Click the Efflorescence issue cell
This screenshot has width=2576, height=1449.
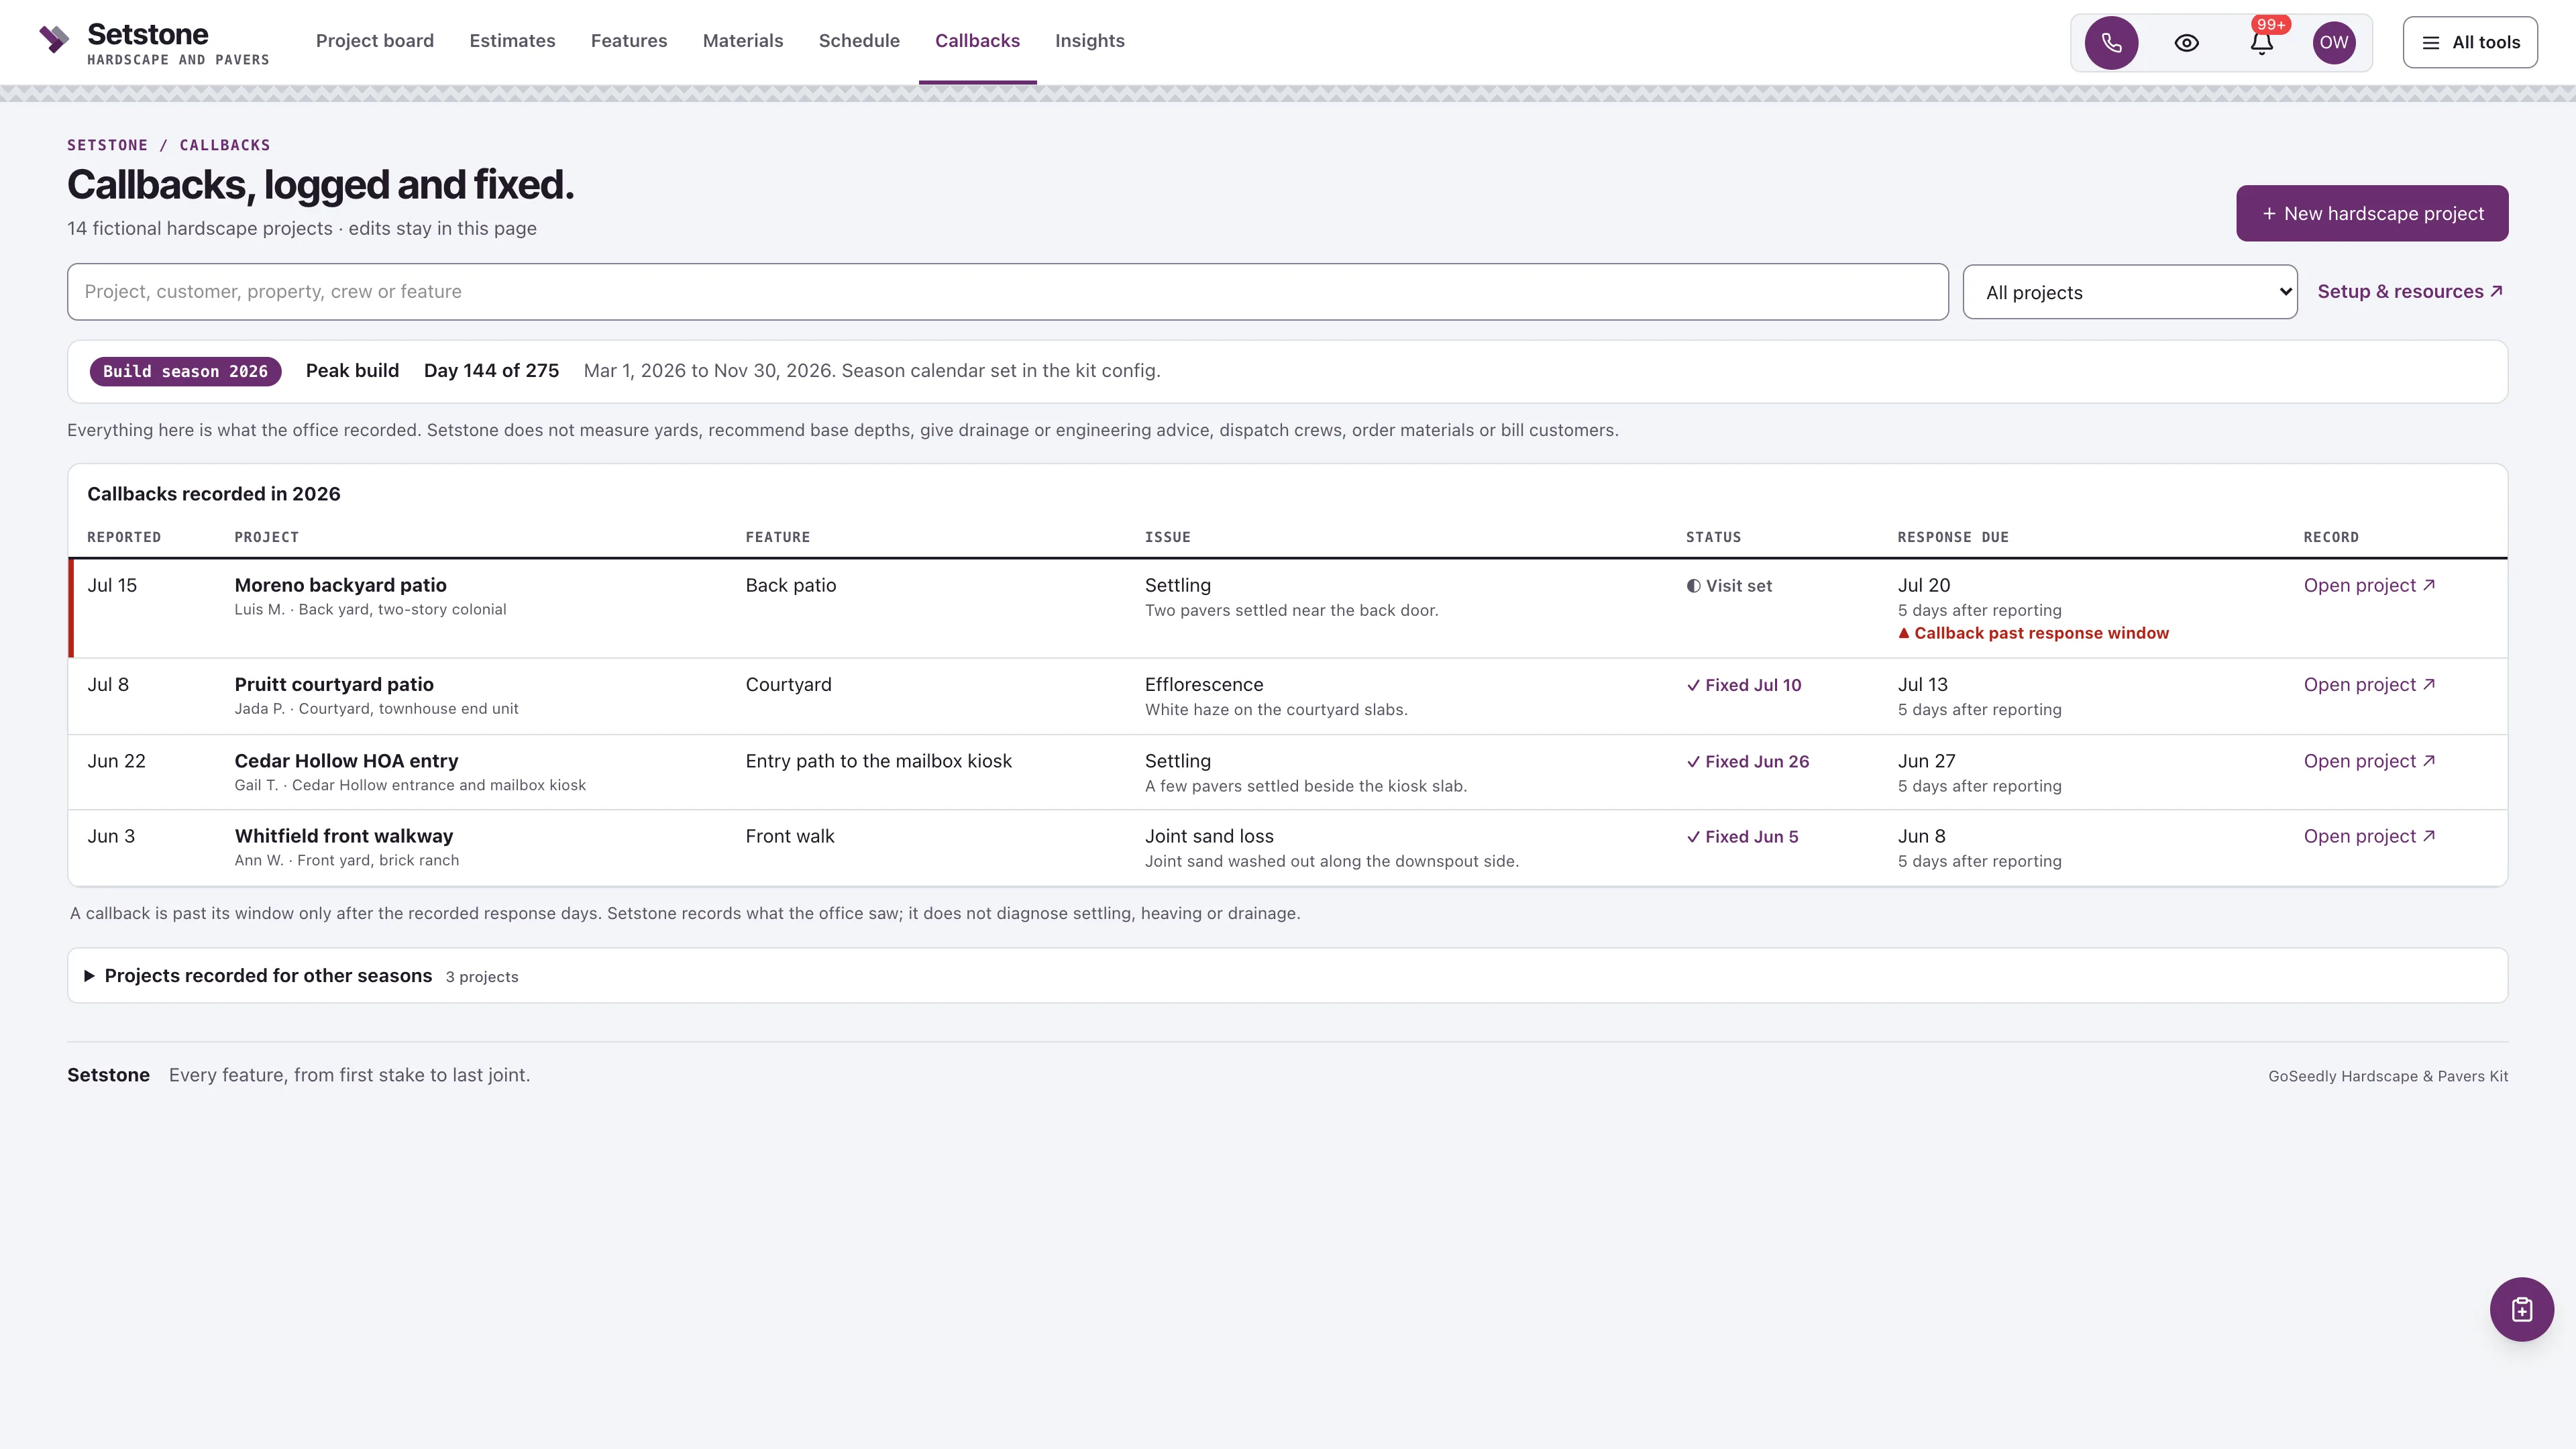[x=1204, y=685]
